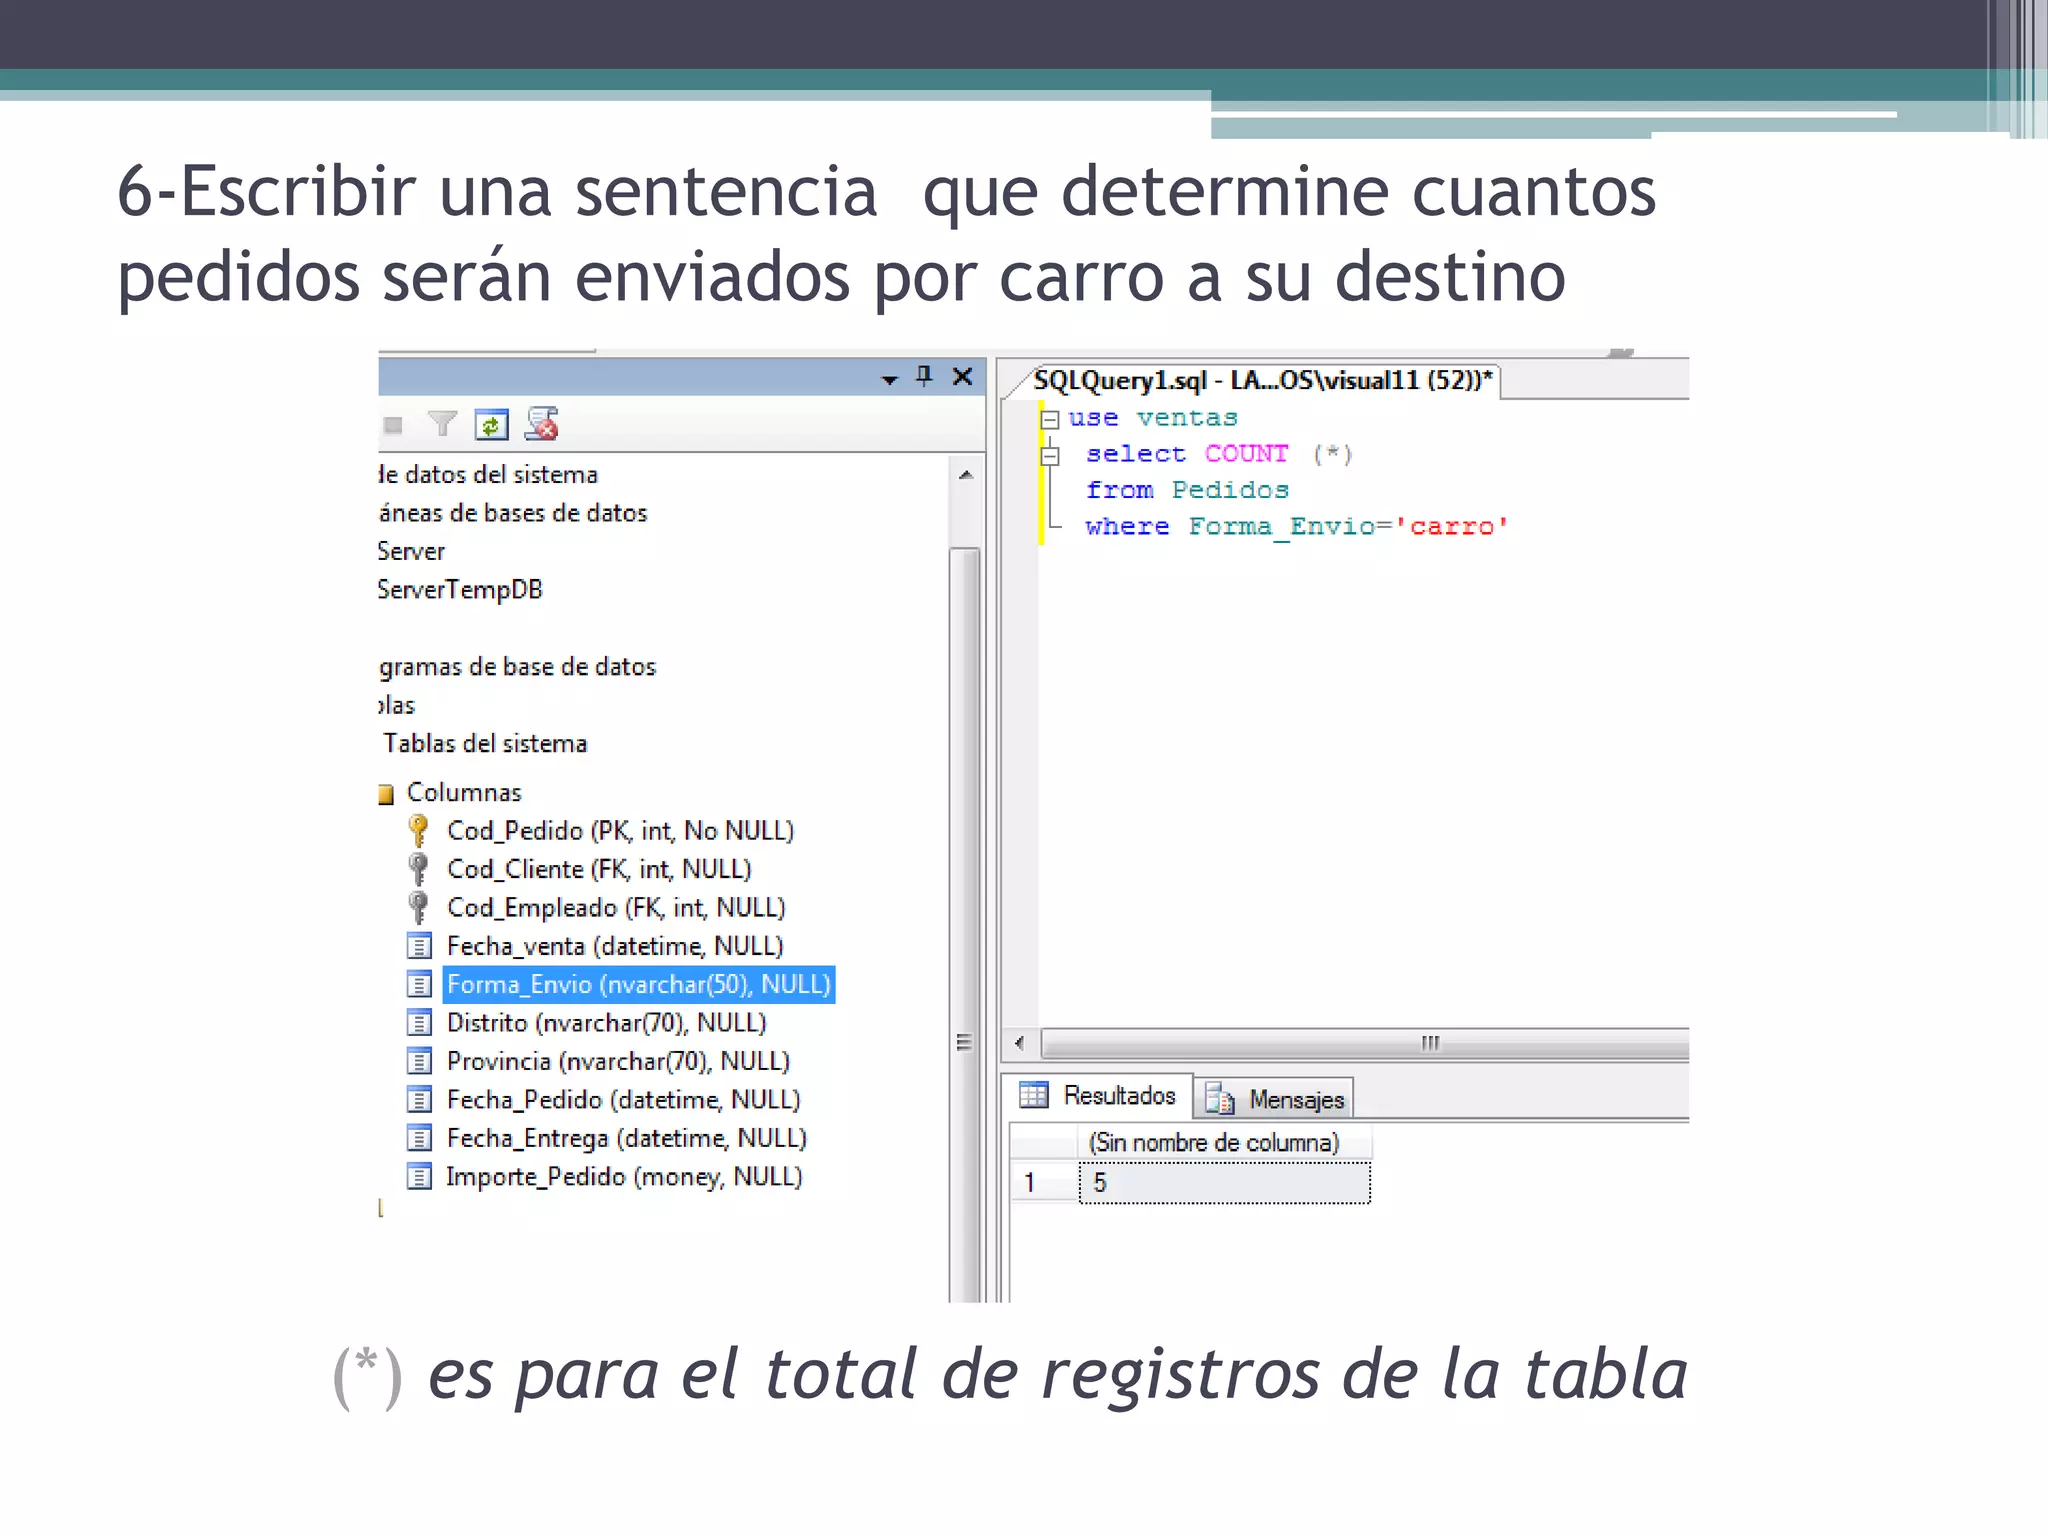Select highlighted Forma_Envio (nvarchar(50), NULL)

point(639,984)
